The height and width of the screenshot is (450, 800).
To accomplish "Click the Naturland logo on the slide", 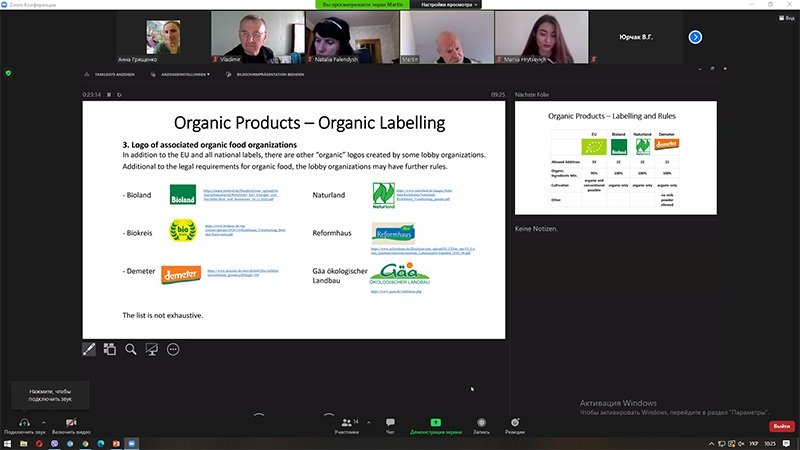I will click(x=384, y=195).
